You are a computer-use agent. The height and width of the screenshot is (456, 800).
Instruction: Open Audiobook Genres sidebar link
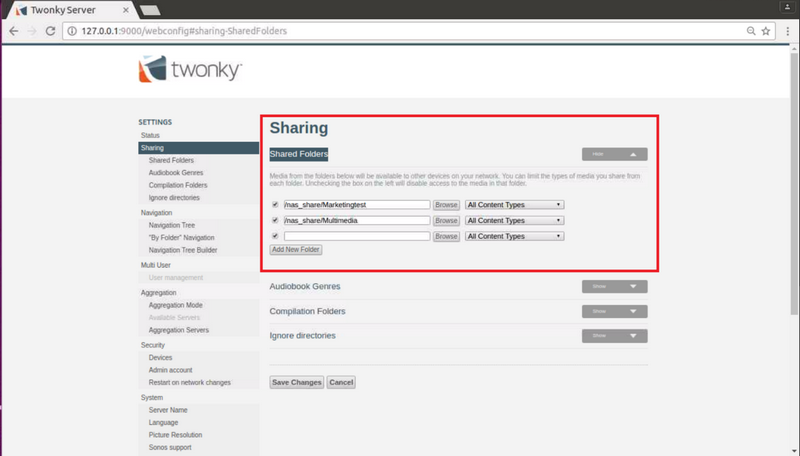(x=176, y=172)
